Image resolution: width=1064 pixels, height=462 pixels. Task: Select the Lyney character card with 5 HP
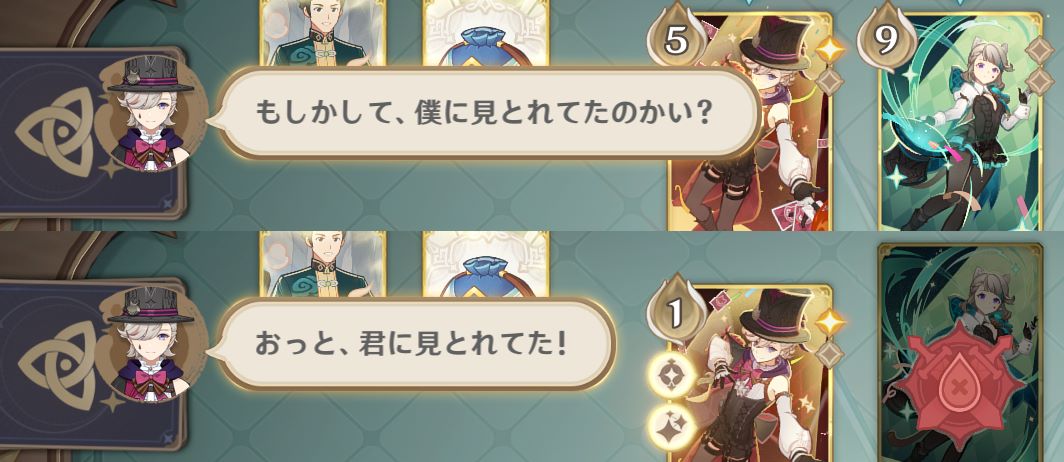coord(750,121)
